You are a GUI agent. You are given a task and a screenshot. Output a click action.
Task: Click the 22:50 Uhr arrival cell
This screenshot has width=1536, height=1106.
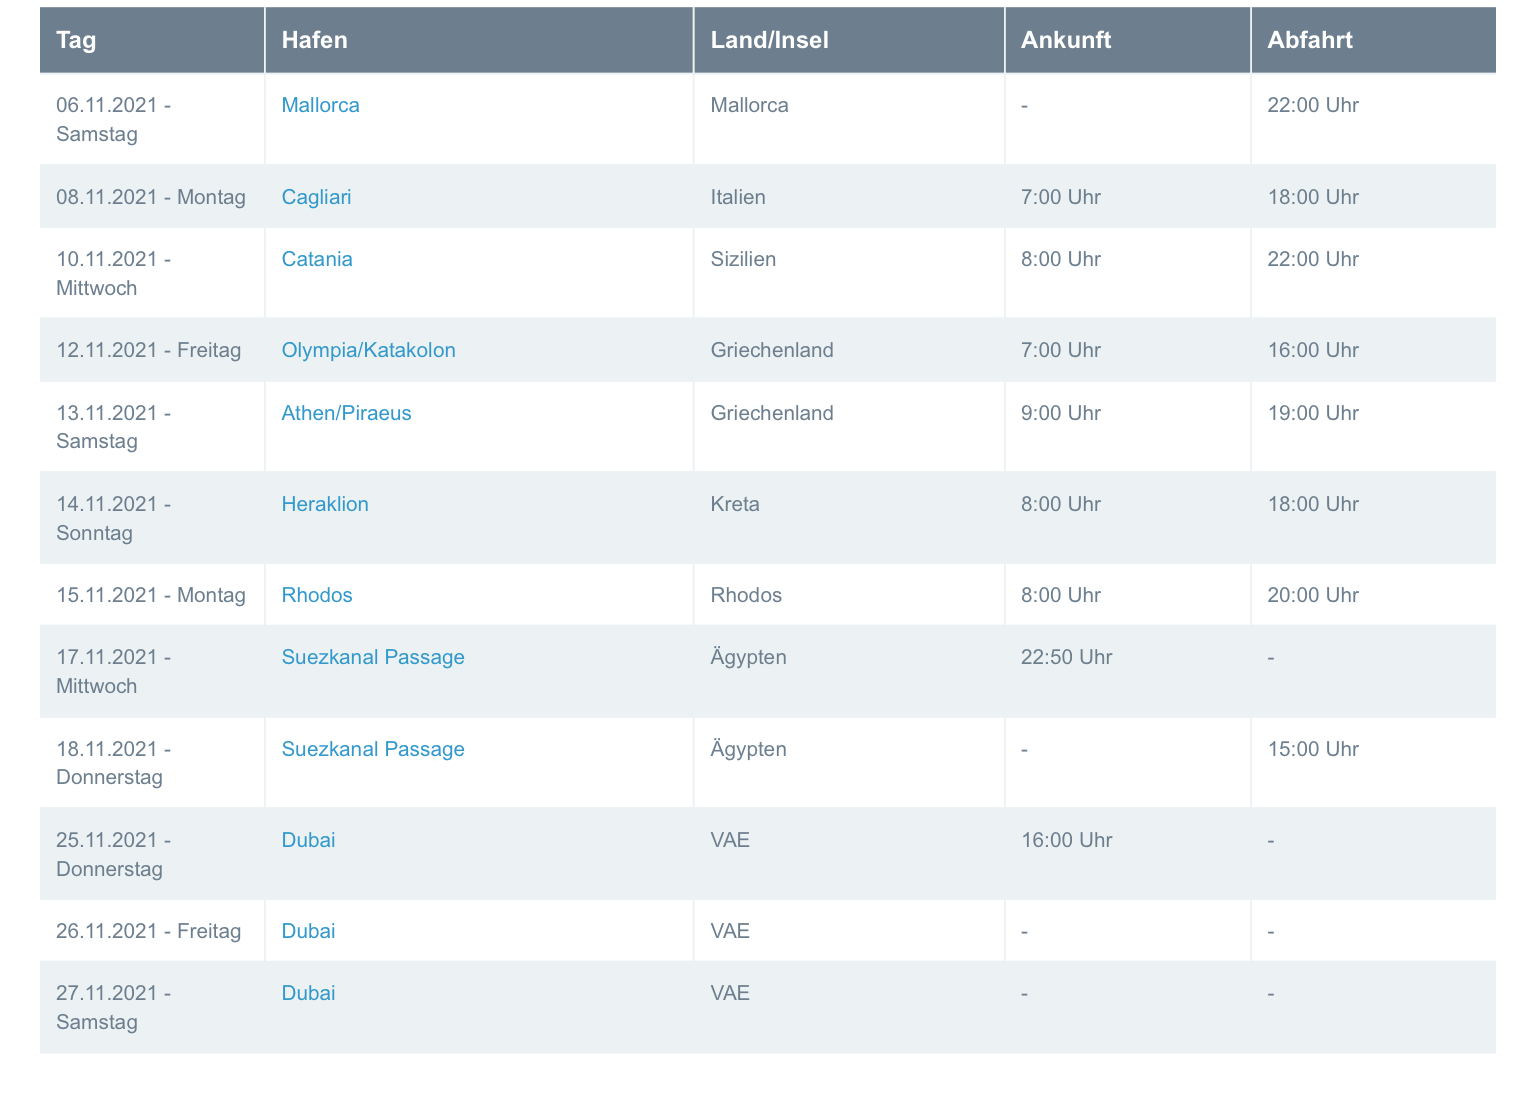tap(1066, 657)
